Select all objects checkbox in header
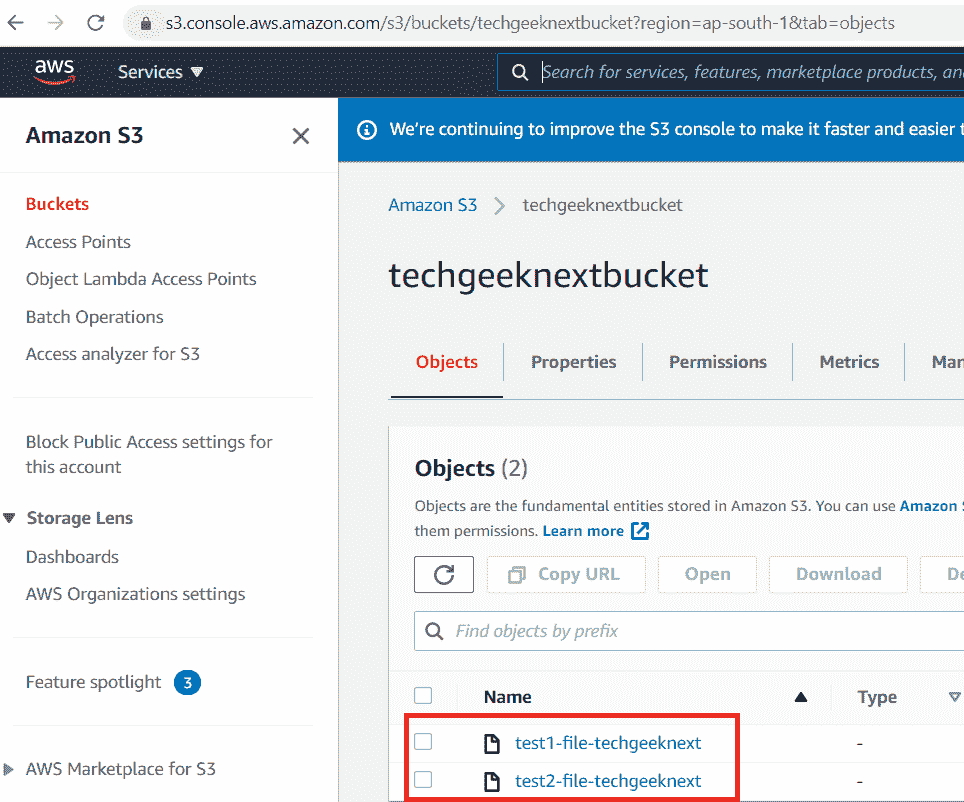Image resolution: width=964 pixels, height=802 pixels. 423,696
